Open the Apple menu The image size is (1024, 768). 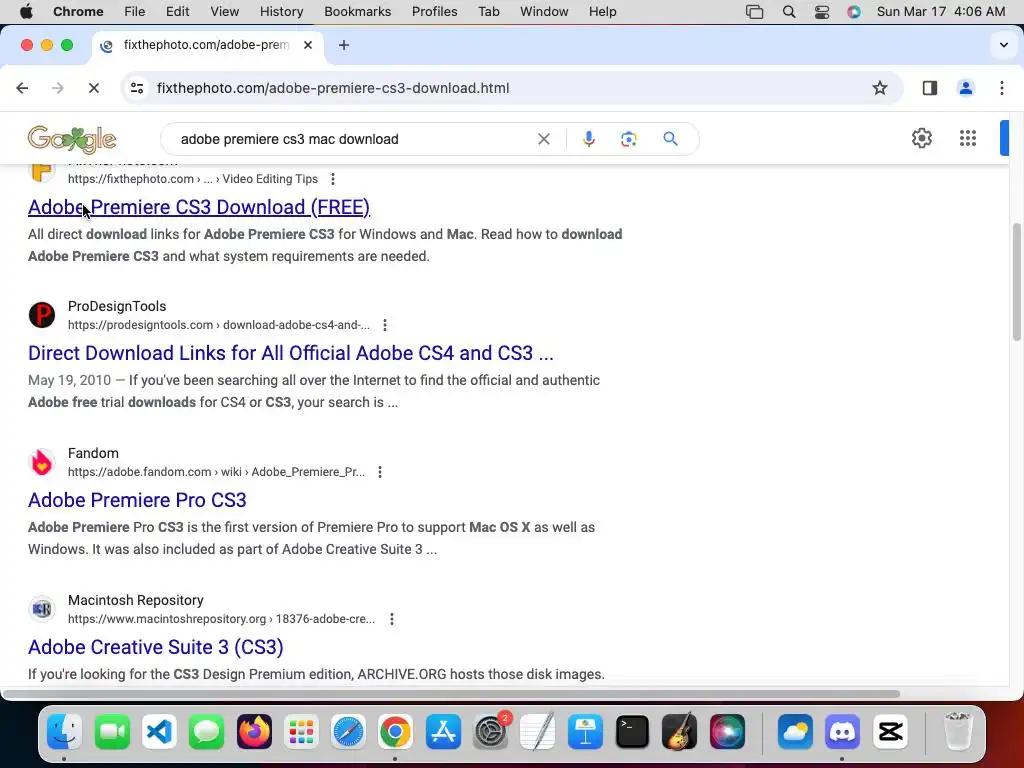pos(26,12)
